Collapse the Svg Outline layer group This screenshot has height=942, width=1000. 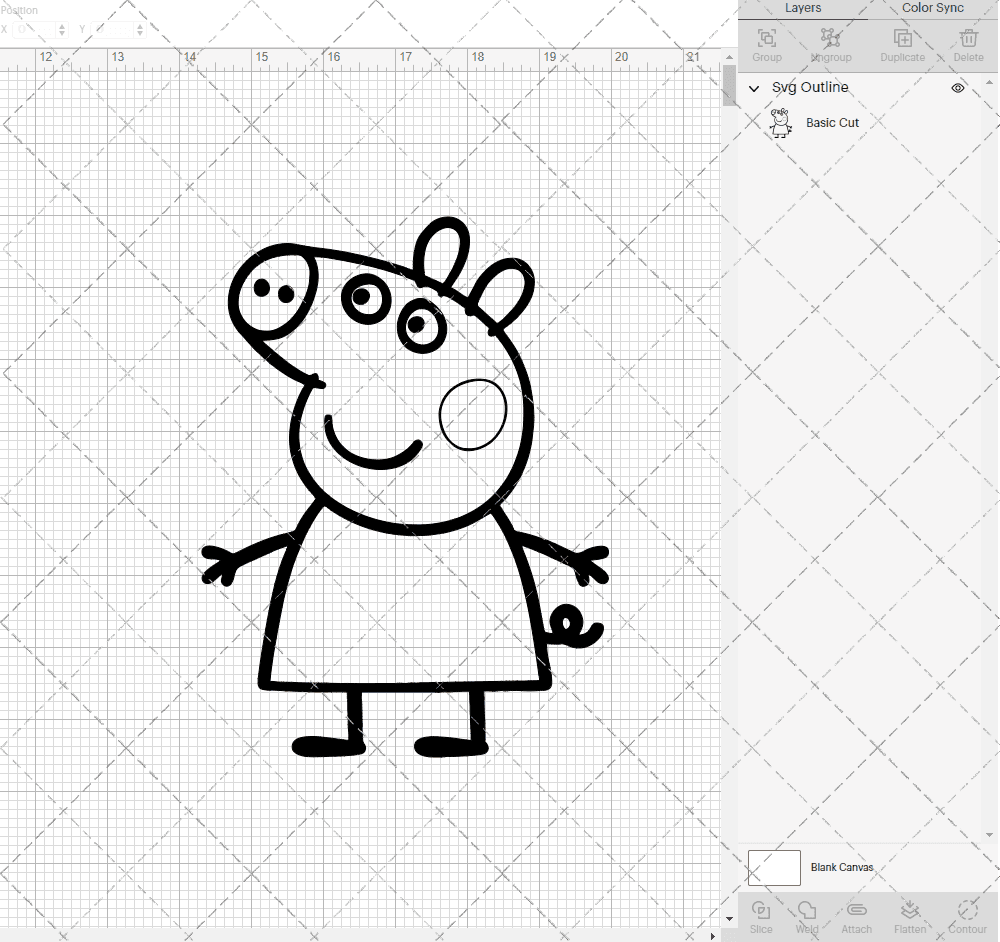753,88
